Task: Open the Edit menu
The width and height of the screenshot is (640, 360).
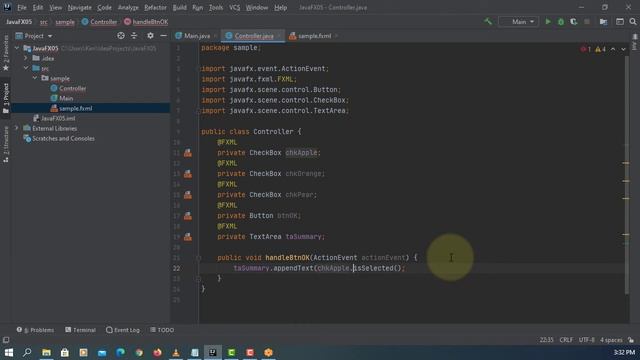Action: pos(38,7)
